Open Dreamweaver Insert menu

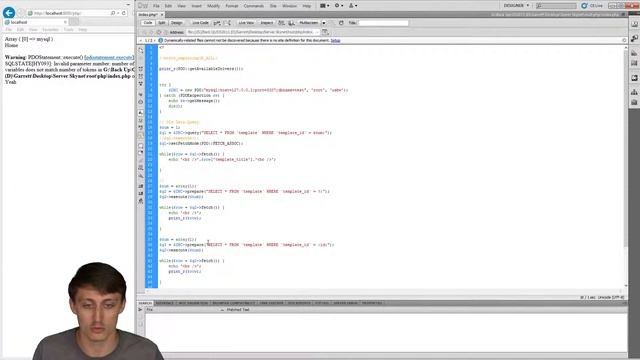click(196, 6)
